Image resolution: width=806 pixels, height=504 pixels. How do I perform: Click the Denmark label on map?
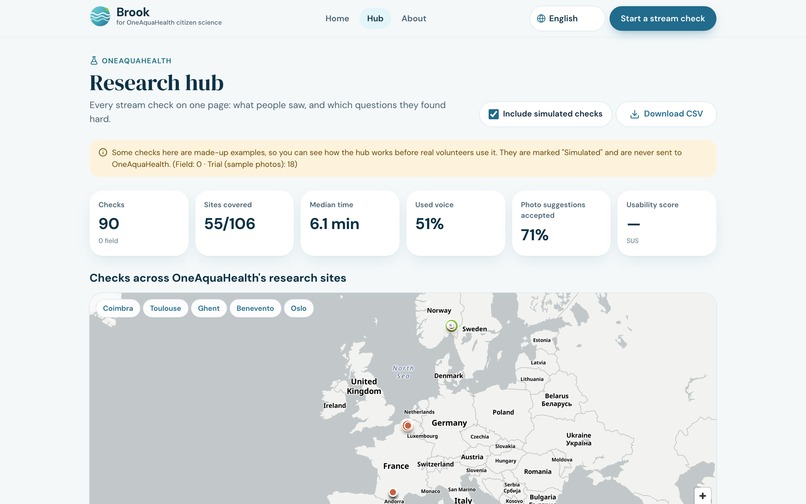[449, 376]
